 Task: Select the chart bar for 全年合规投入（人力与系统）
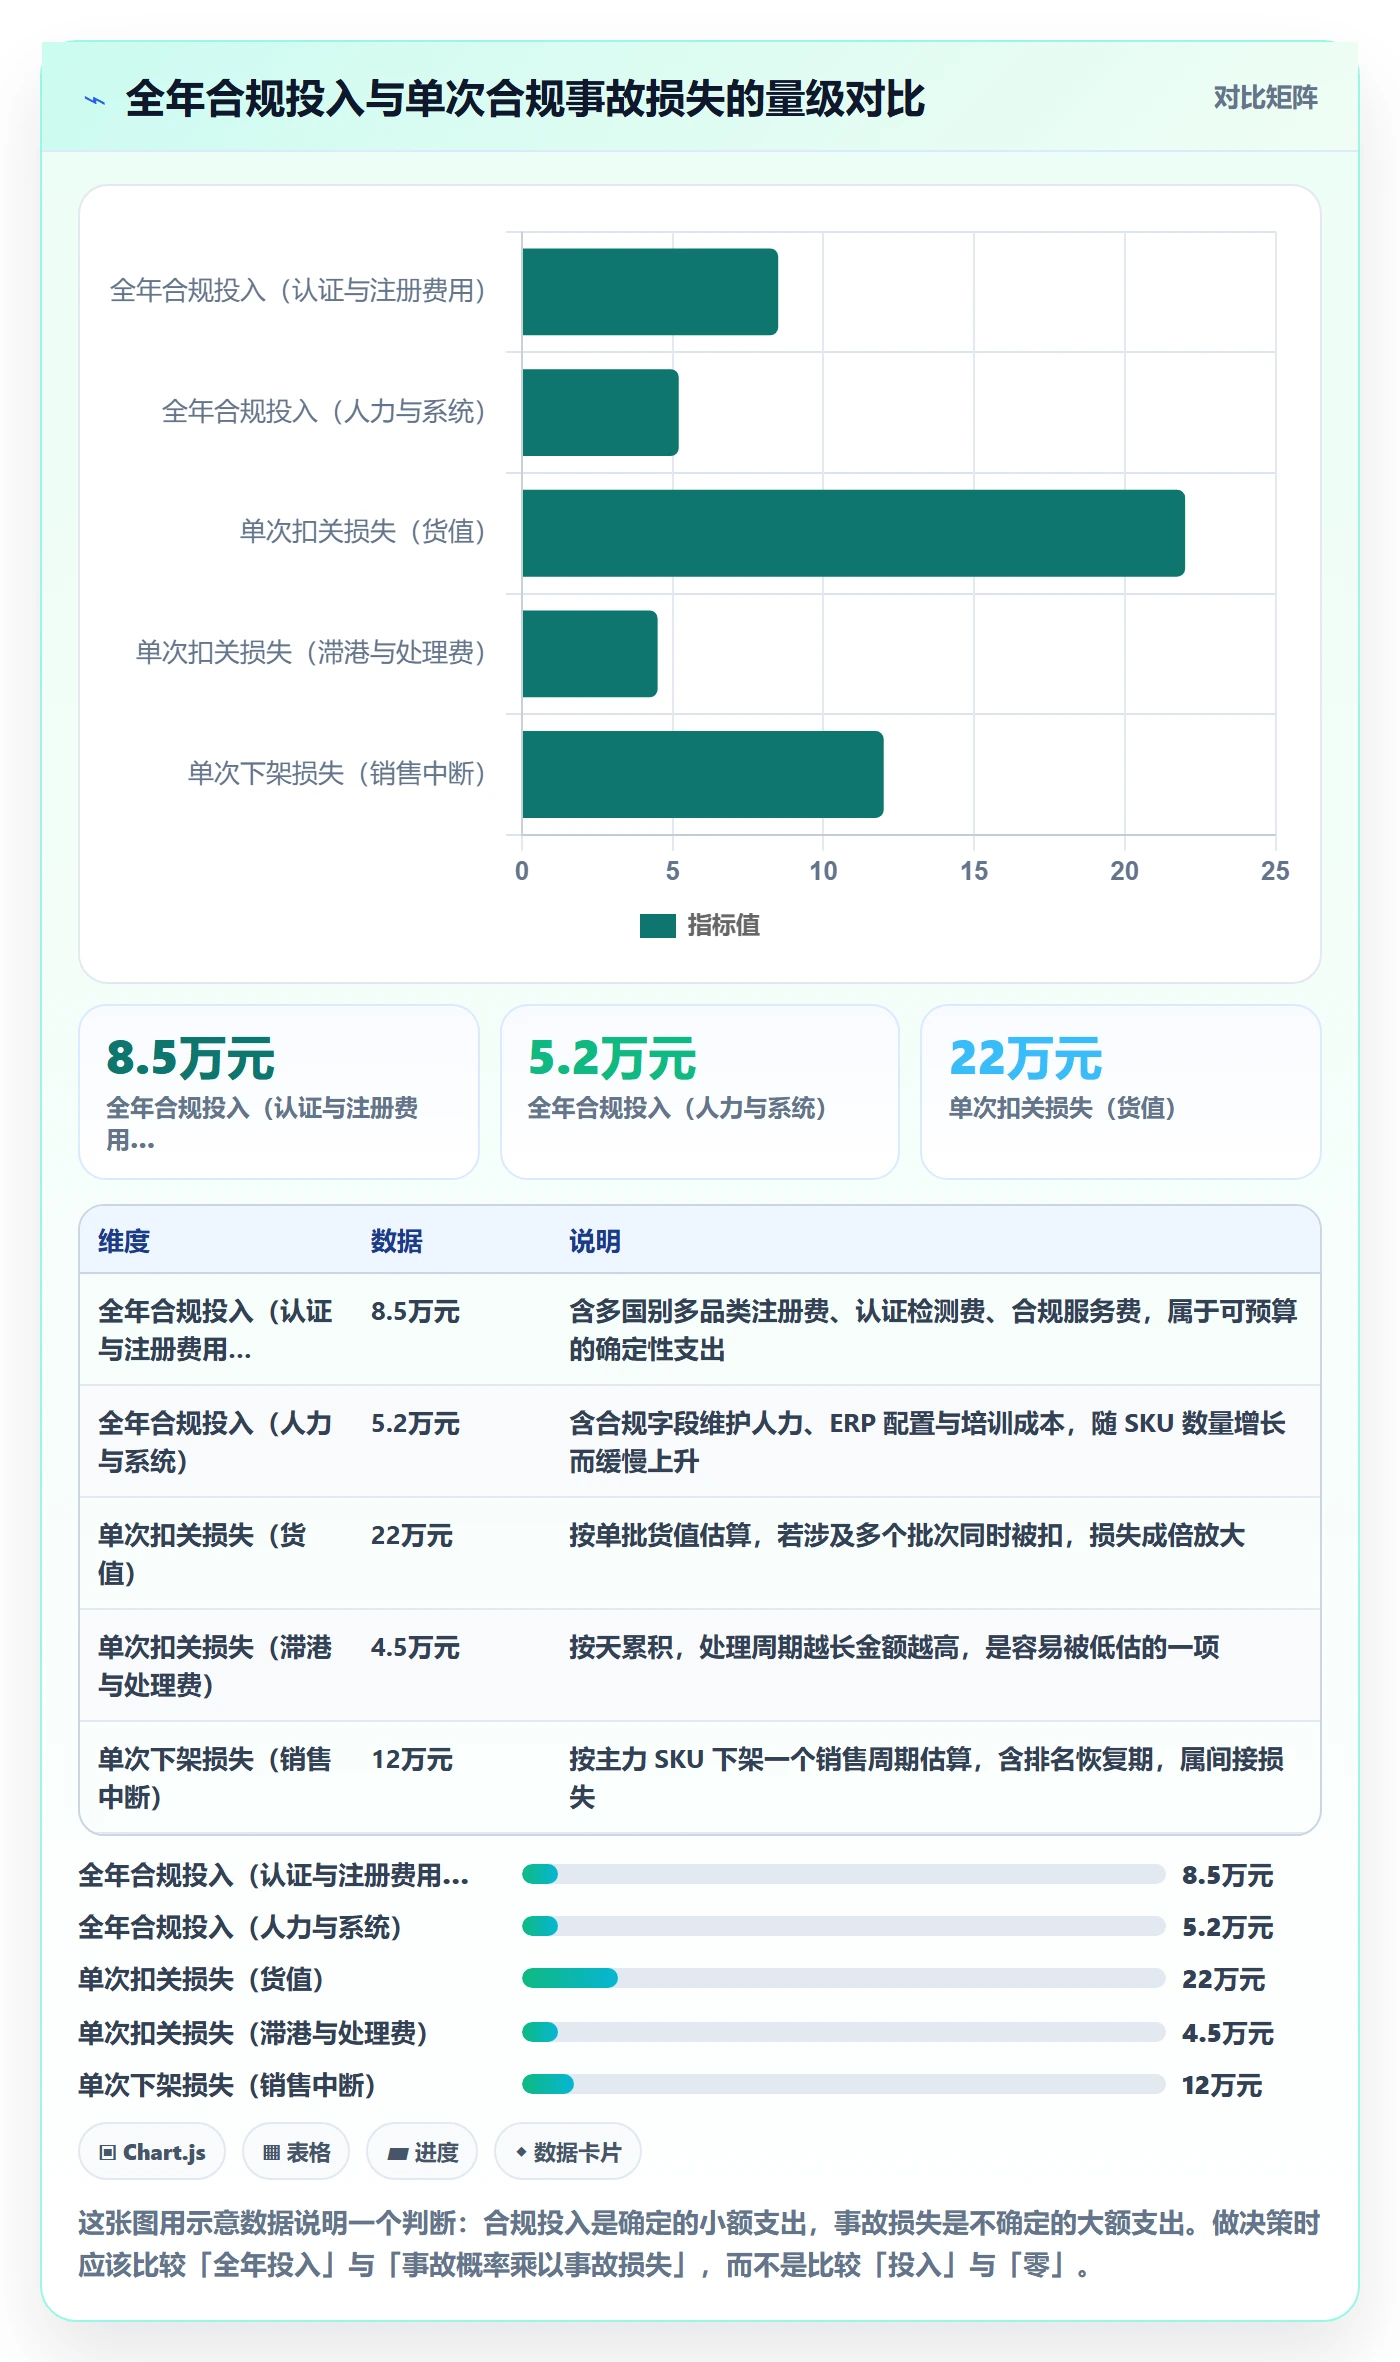600,412
